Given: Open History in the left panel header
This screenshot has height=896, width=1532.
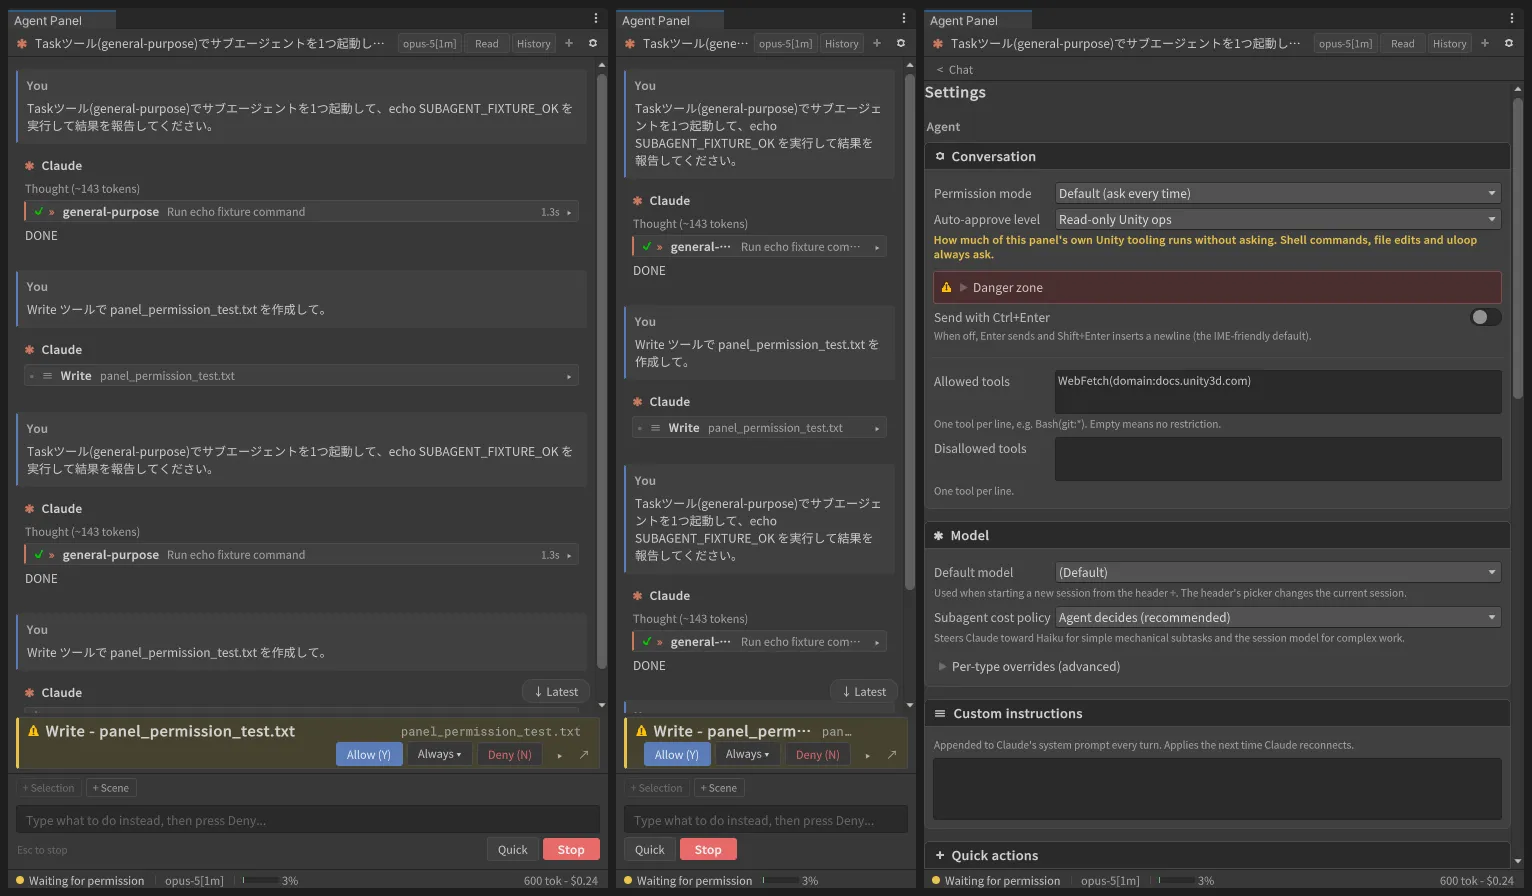Looking at the screenshot, I should (534, 43).
